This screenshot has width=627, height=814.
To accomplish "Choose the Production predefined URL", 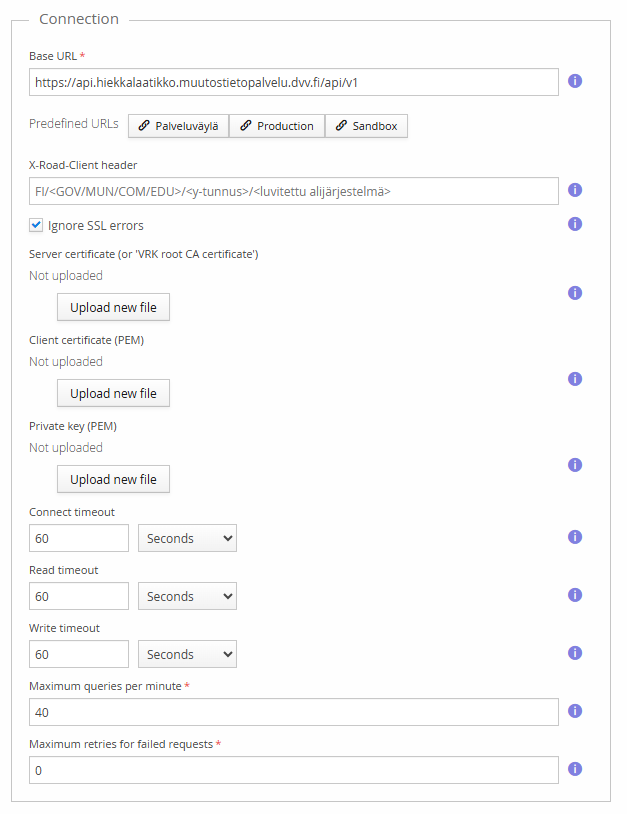I will coord(277,126).
